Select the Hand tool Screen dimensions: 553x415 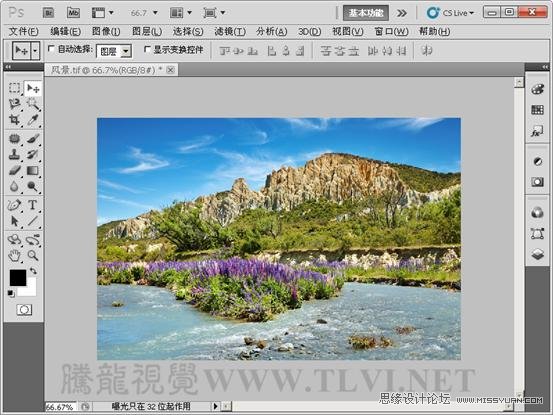[x=14, y=256]
